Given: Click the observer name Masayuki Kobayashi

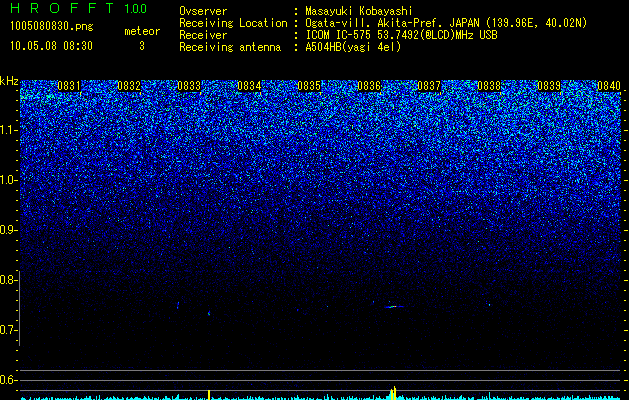Looking at the screenshot, I should (359, 11).
